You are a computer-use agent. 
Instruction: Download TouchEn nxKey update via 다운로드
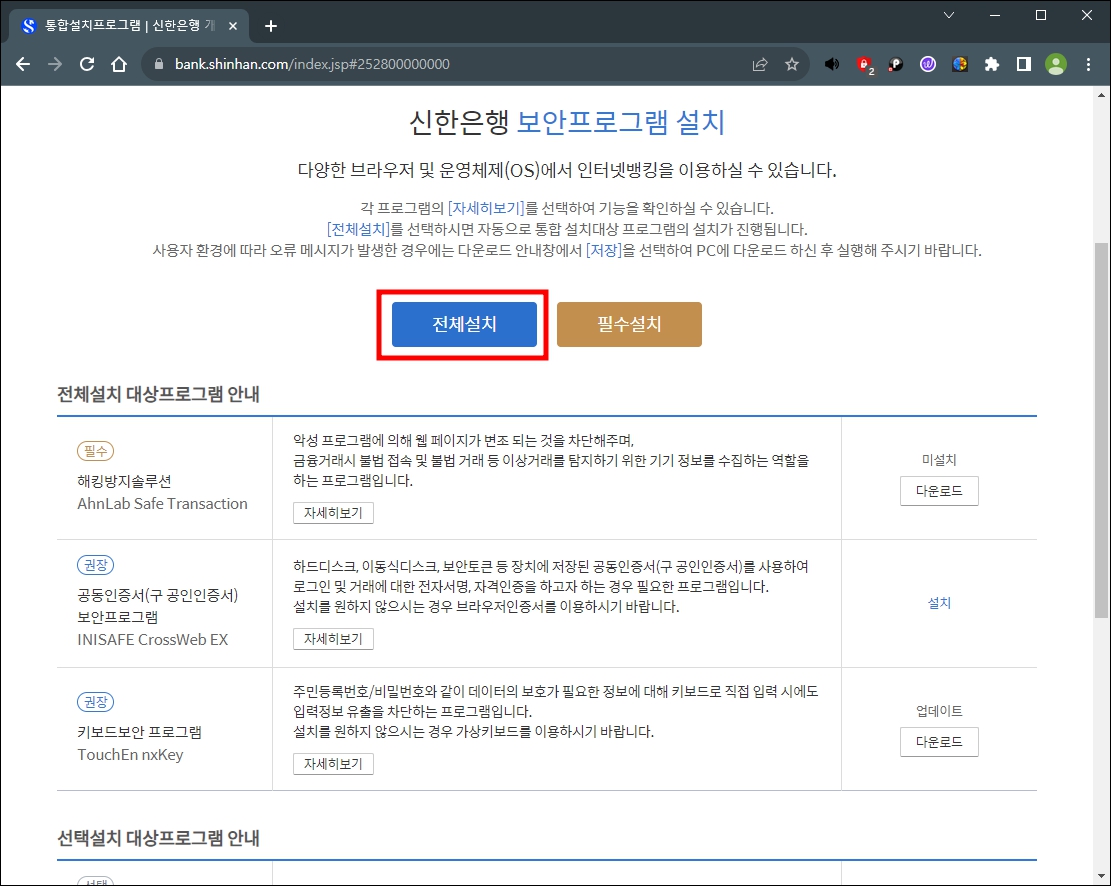(x=939, y=742)
